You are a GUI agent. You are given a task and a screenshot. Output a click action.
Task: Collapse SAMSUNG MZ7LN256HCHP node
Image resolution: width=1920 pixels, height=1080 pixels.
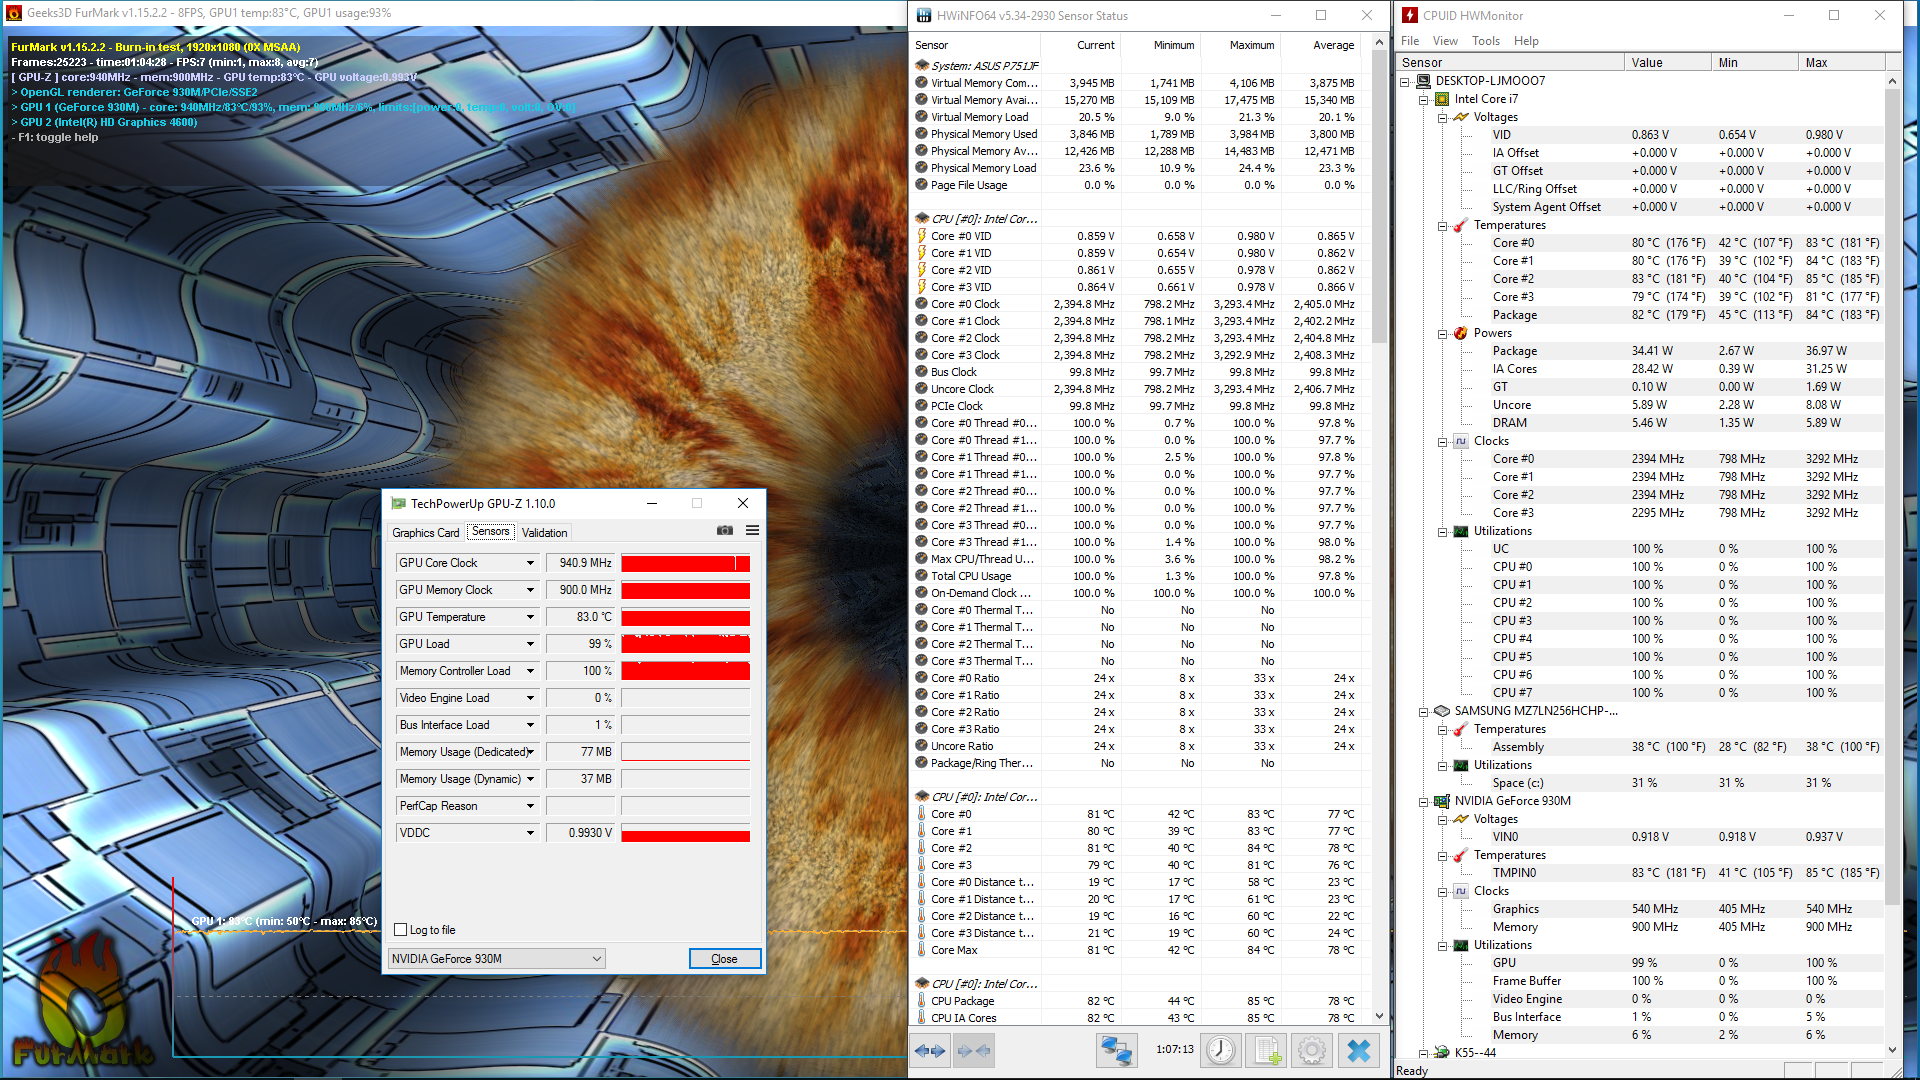[1424, 711]
